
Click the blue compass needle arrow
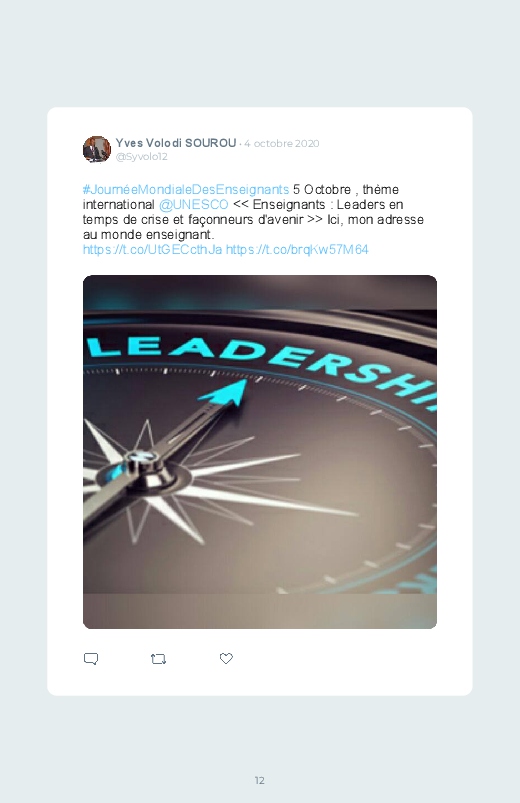222,393
